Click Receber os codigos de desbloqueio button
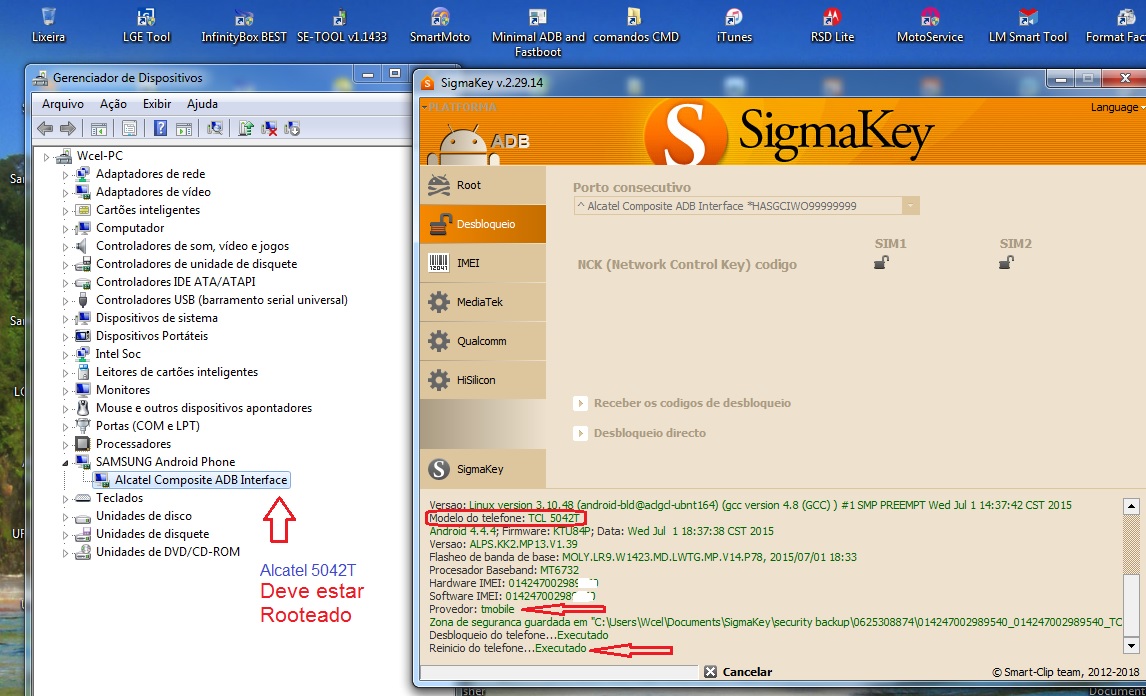The height and width of the screenshot is (696, 1146). pyautogui.click(x=683, y=403)
